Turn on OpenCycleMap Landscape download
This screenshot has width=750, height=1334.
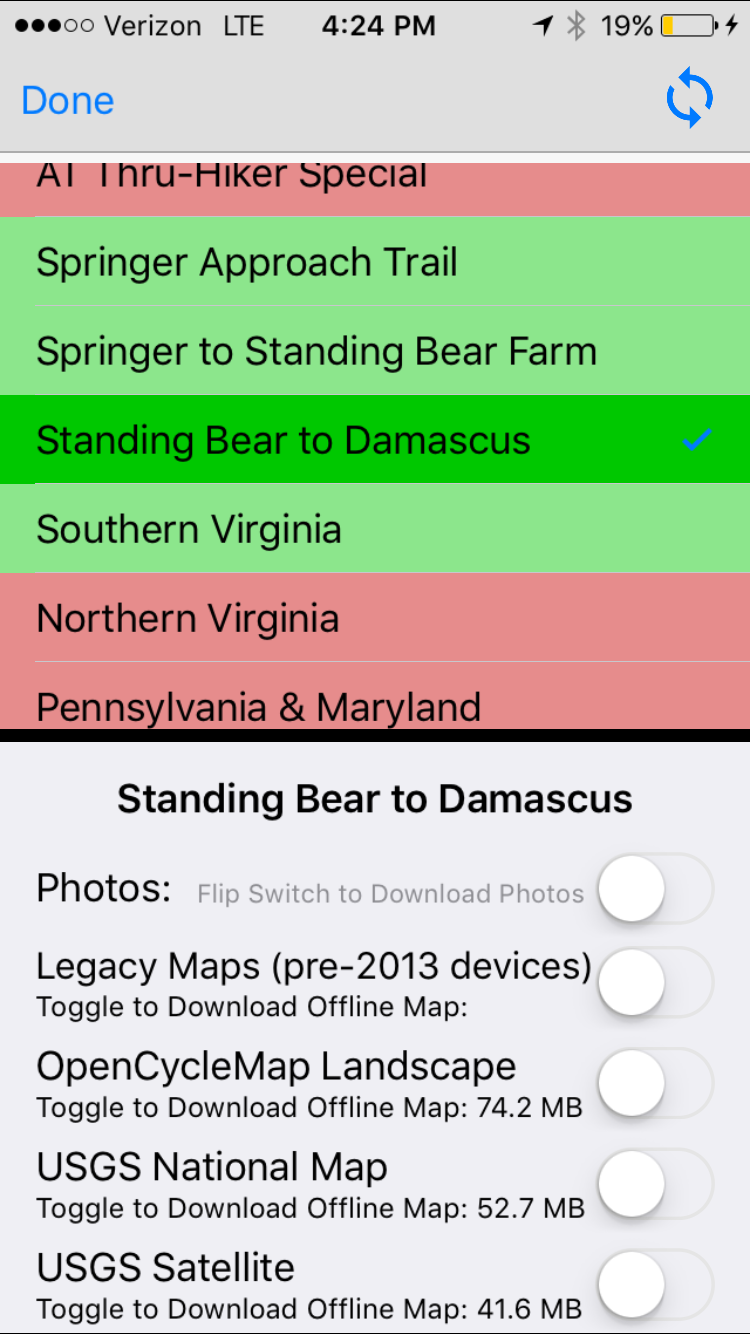coord(655,1083)
